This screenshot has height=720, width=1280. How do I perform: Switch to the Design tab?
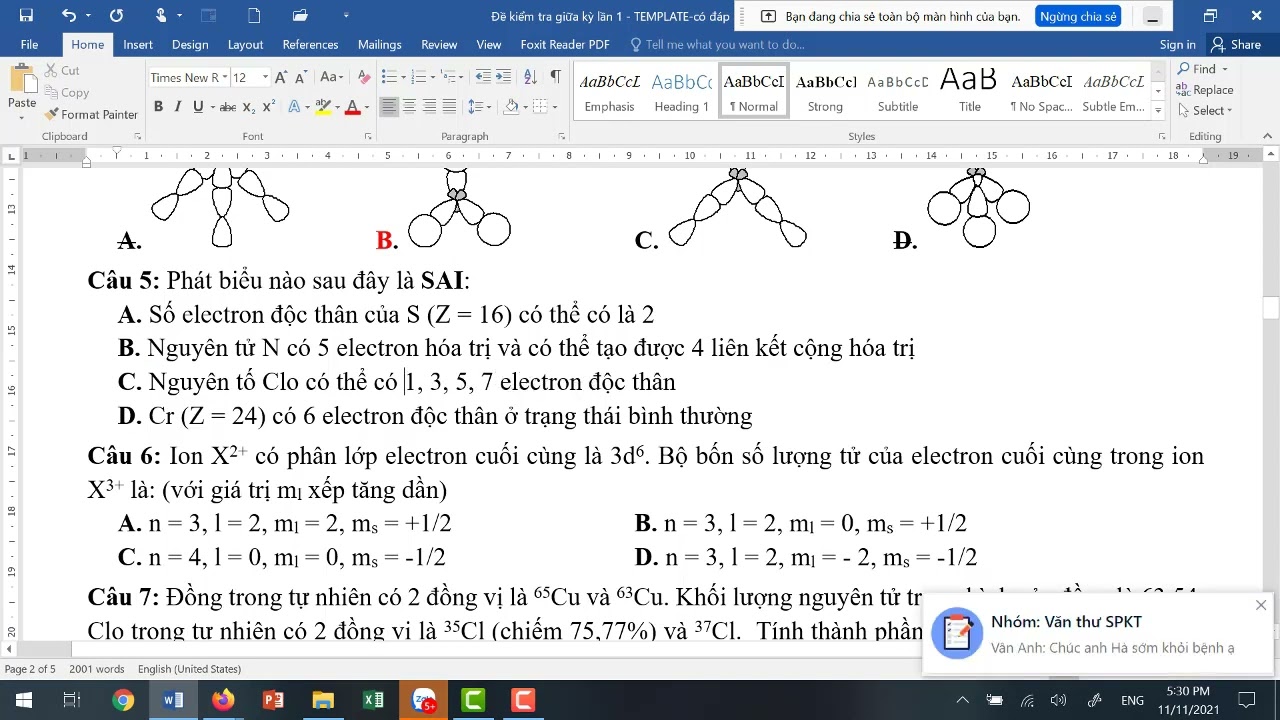click(190, 45)
